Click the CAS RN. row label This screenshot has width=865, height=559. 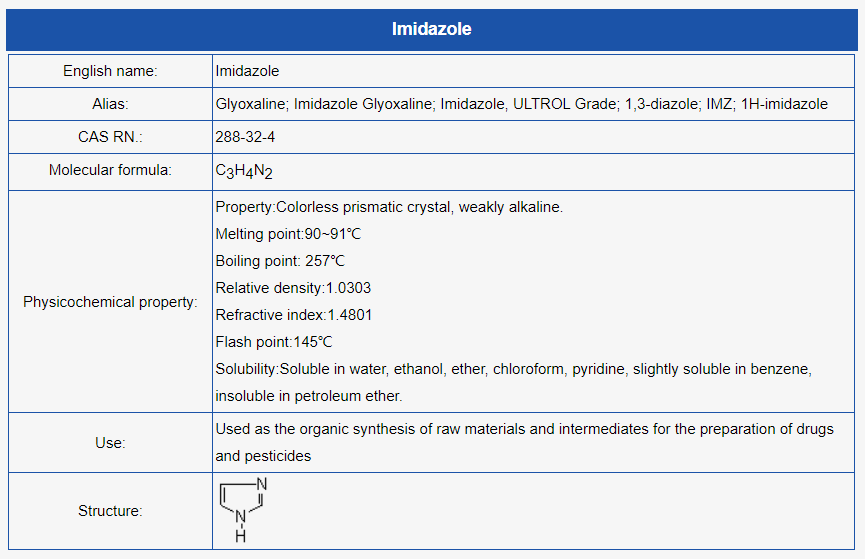(x=110, y=137)
